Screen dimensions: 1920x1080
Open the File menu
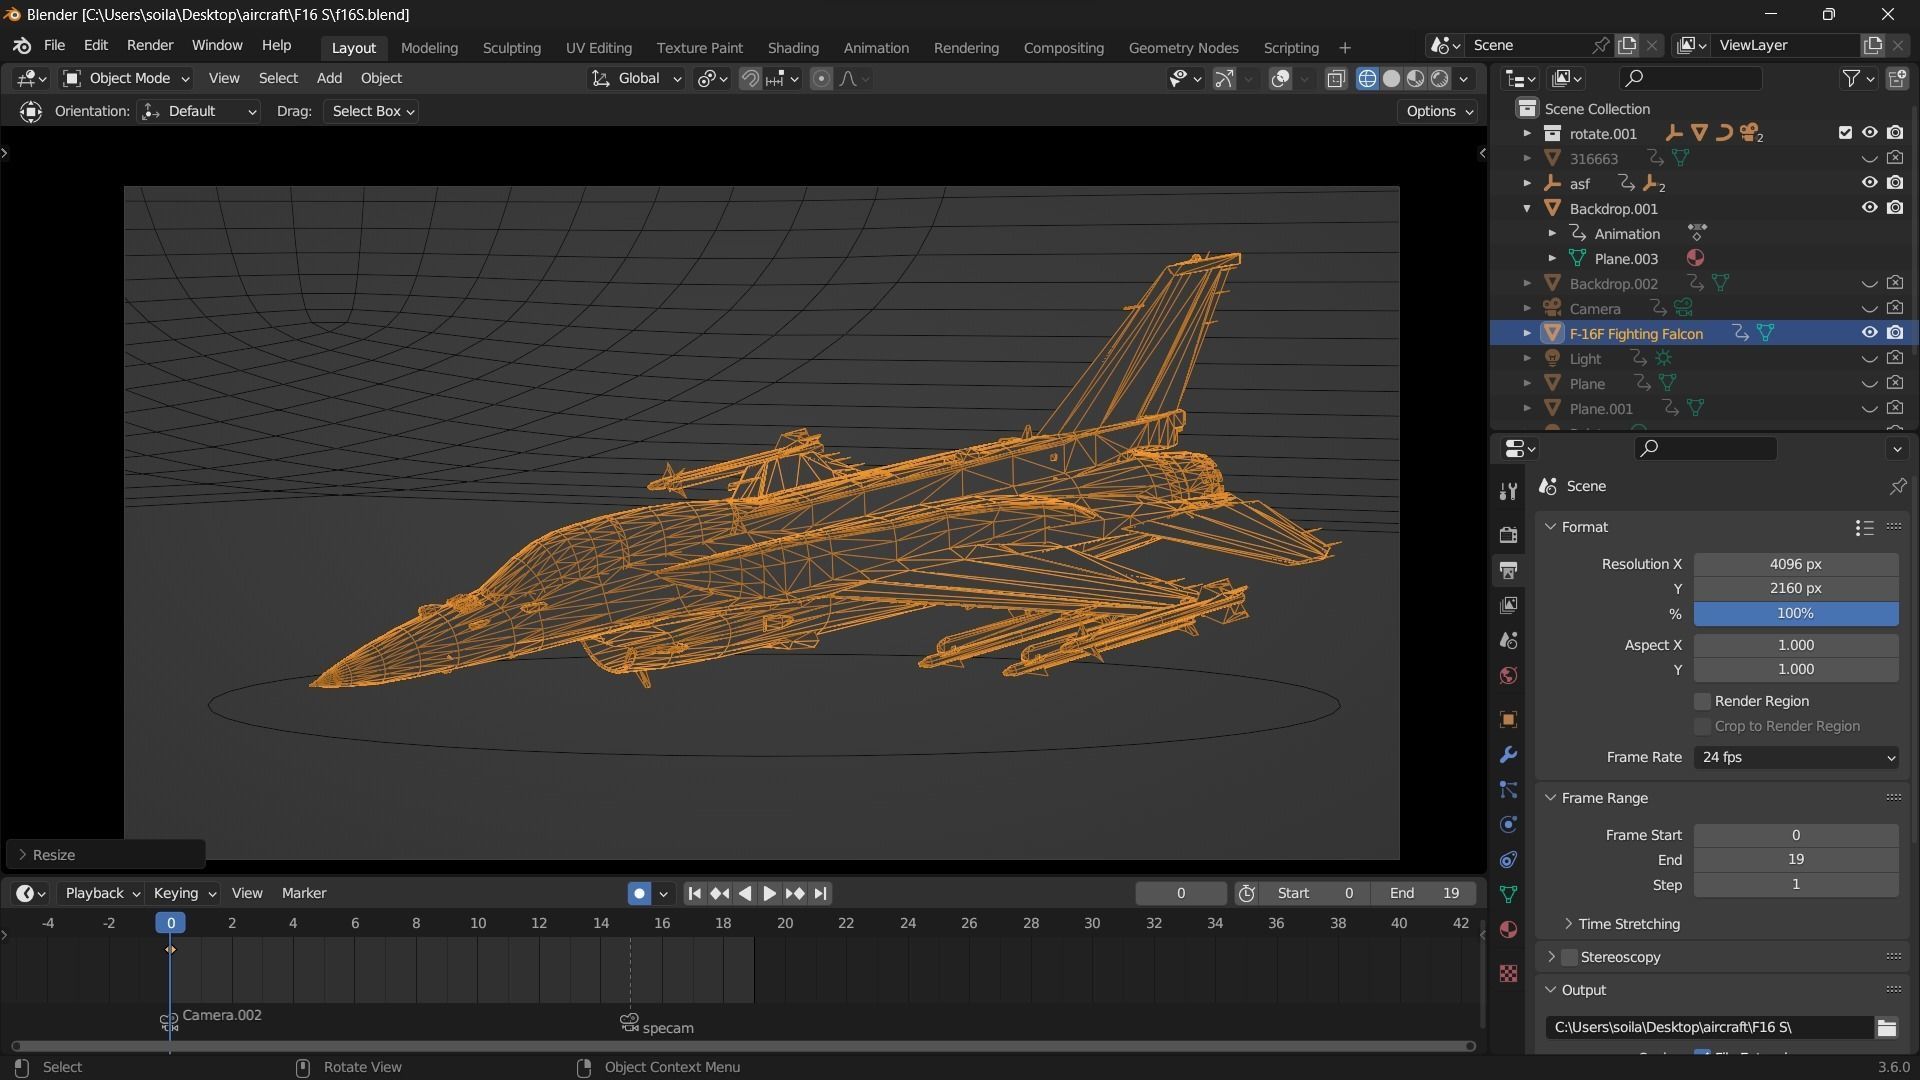[x=54, y=46]
